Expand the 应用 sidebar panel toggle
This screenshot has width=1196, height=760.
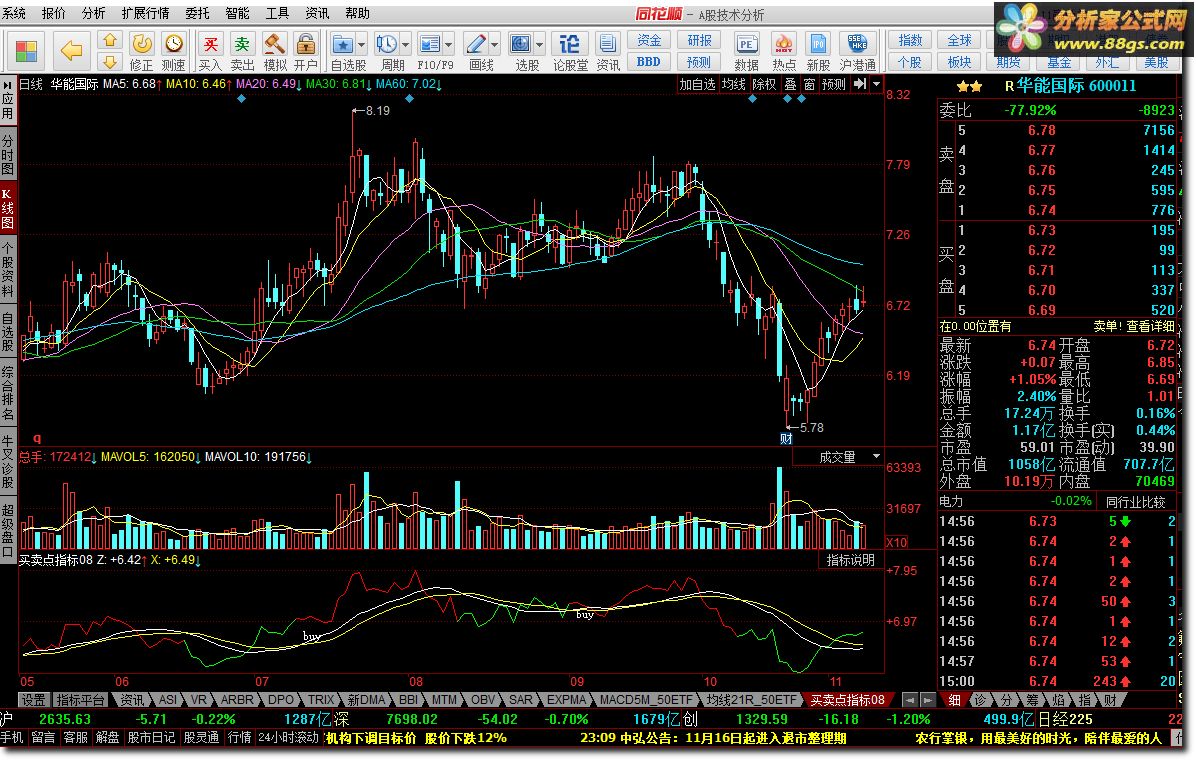click(x=8, y=100)
